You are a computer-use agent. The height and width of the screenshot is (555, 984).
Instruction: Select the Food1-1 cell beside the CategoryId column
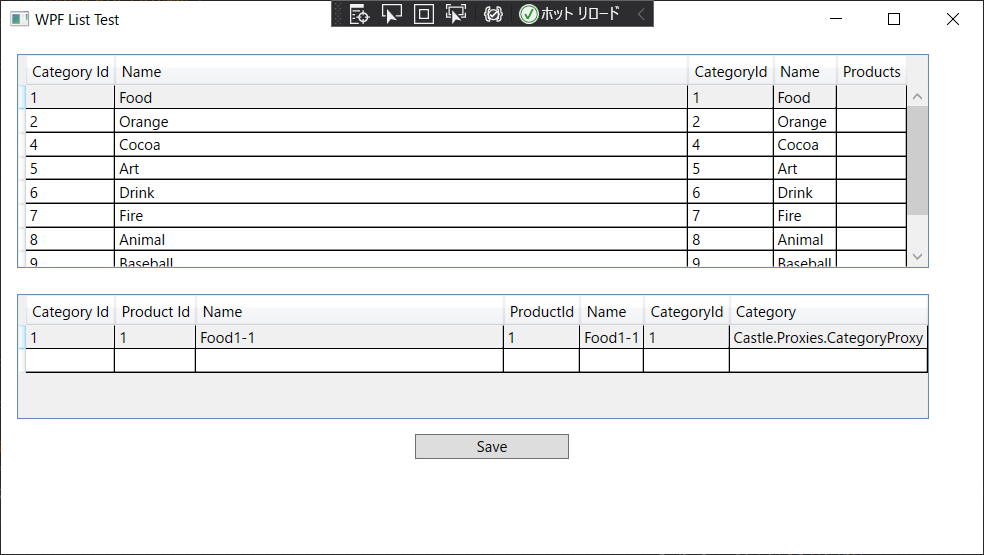[x=611, y=337]
